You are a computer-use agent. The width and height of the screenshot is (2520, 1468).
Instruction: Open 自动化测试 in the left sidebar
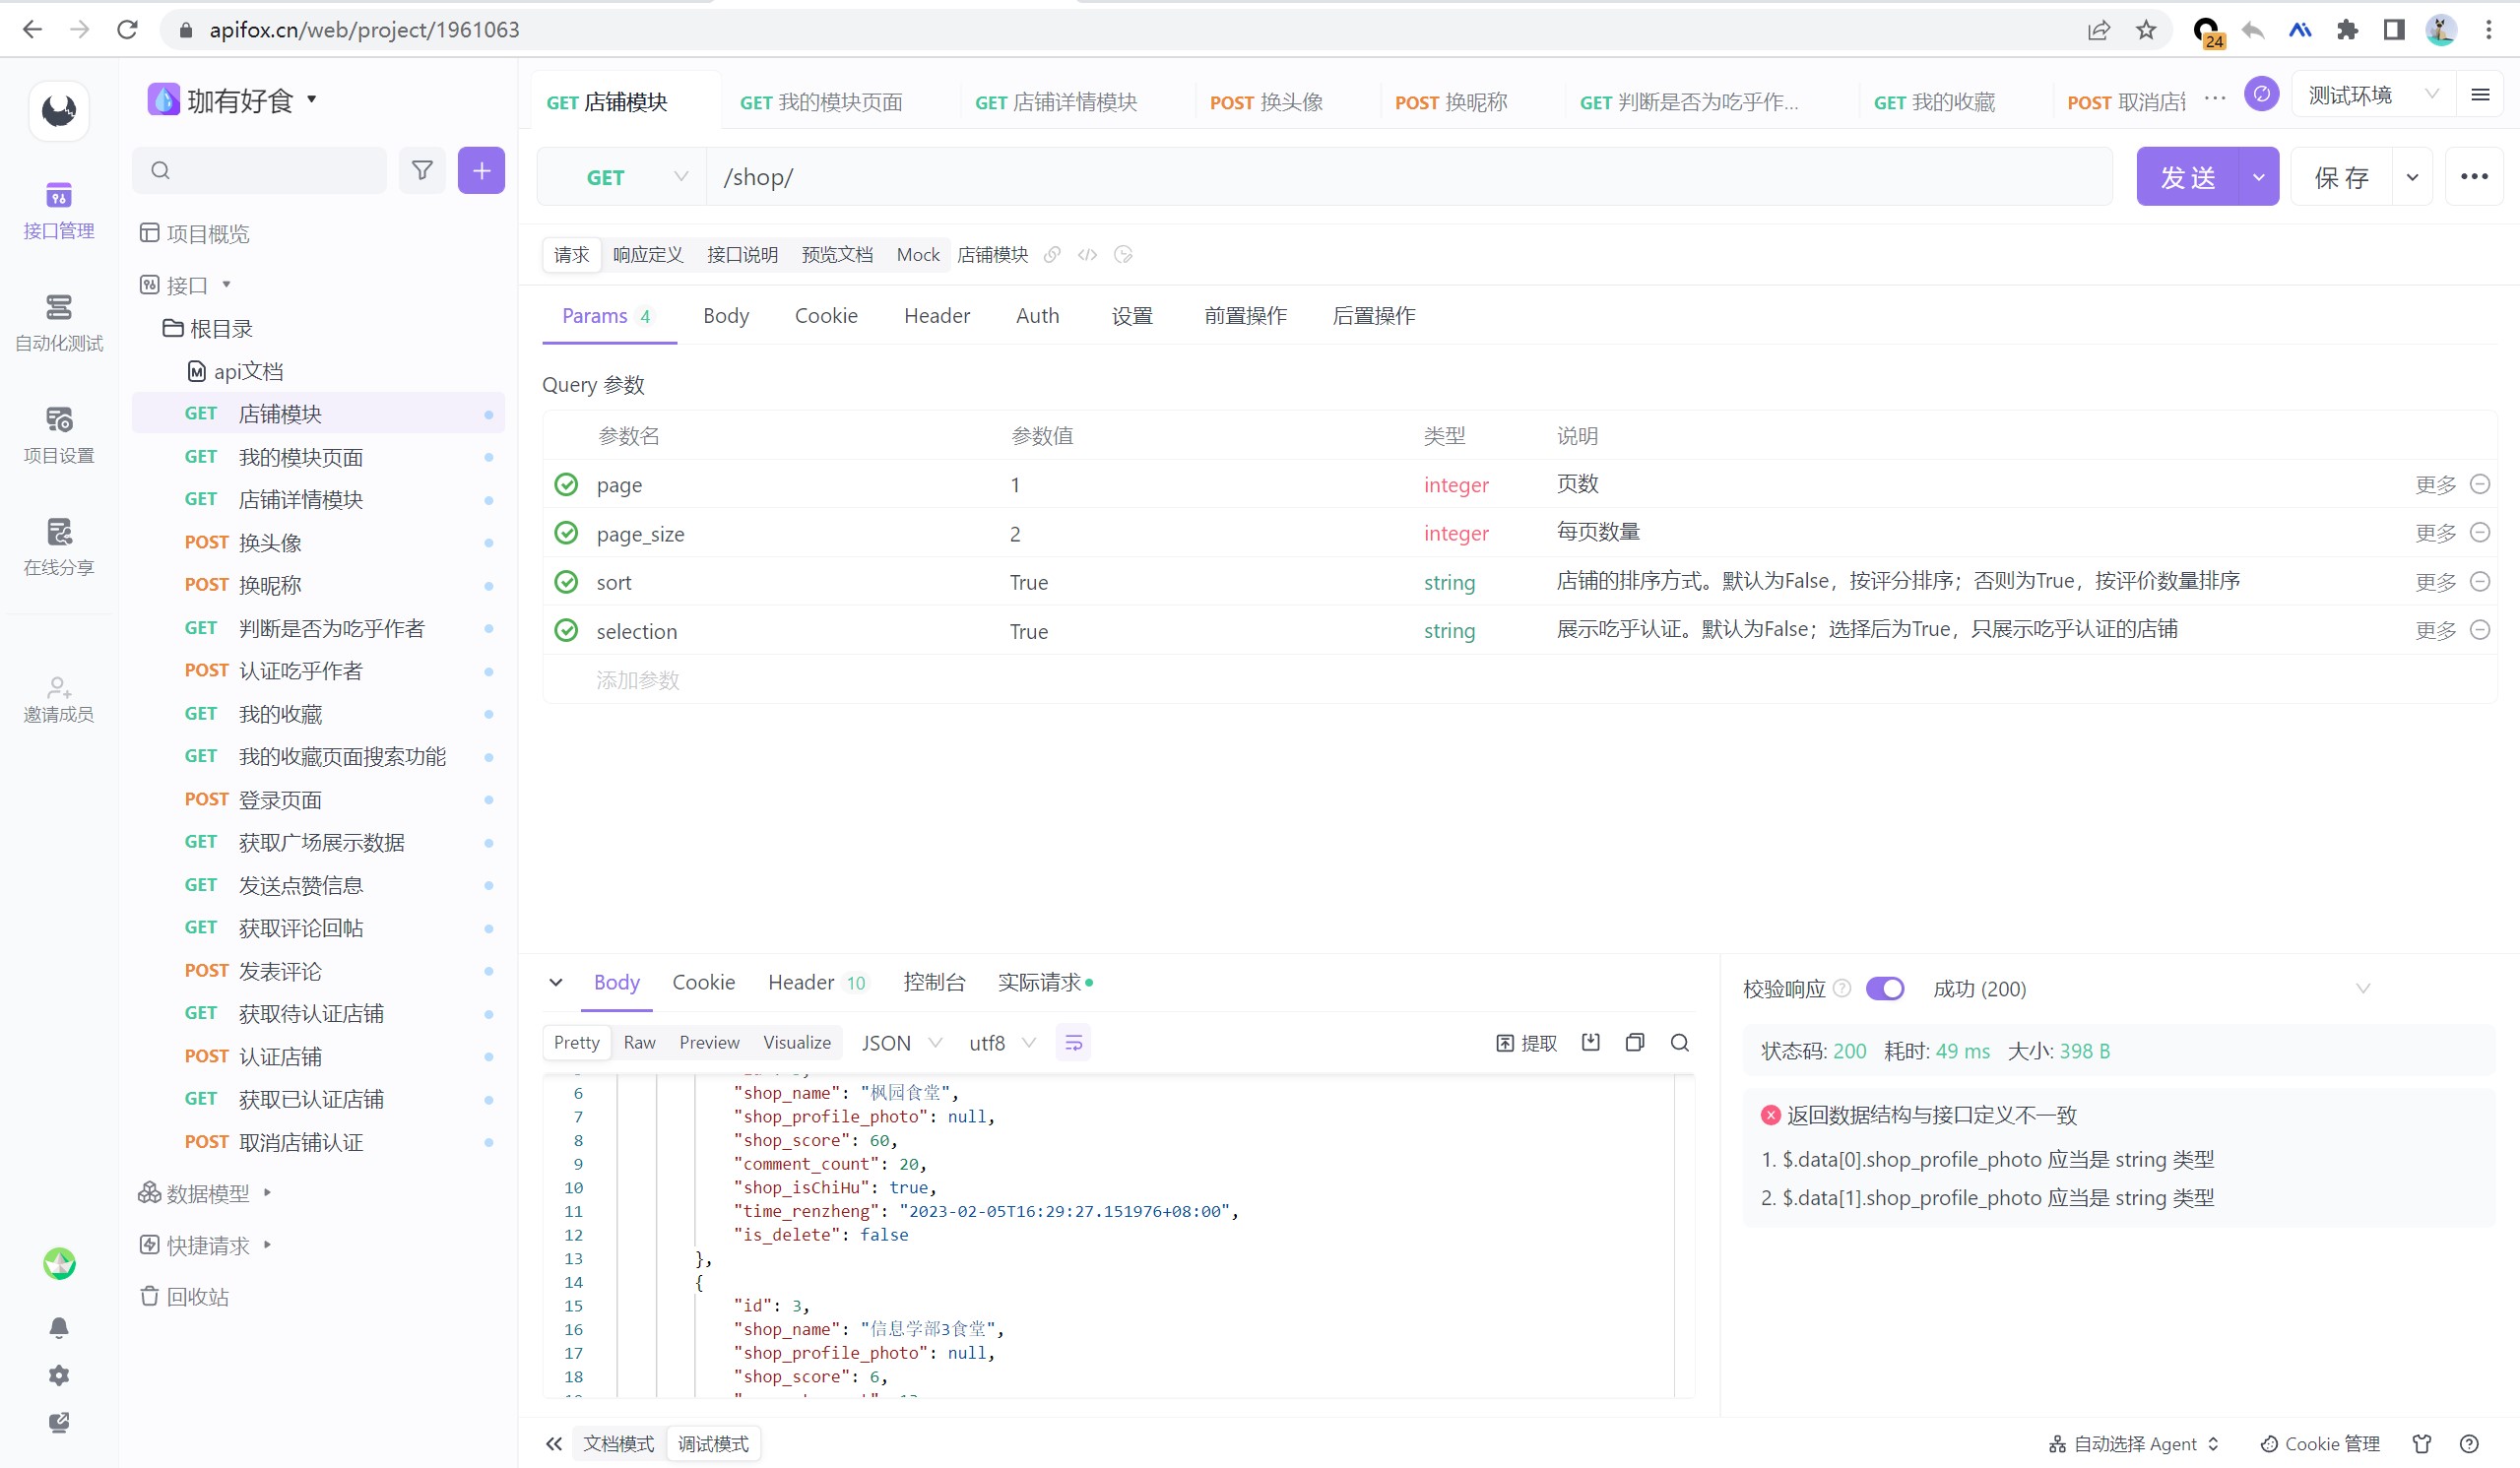(x=59, y=322)
